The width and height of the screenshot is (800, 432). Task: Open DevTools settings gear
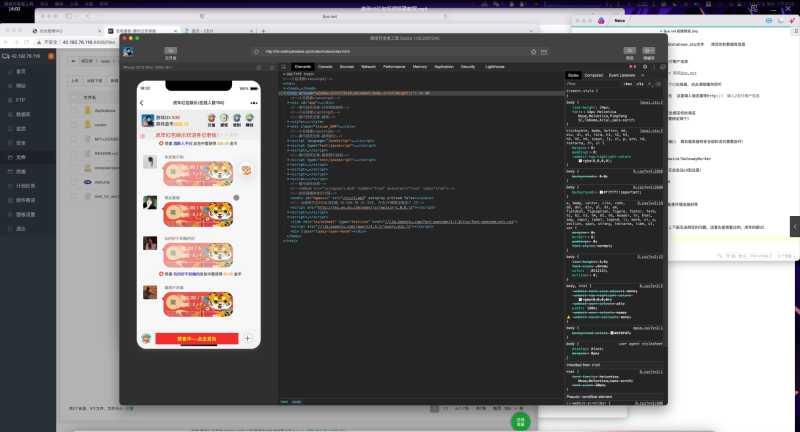pyautogui.click(x=645, y=67)
